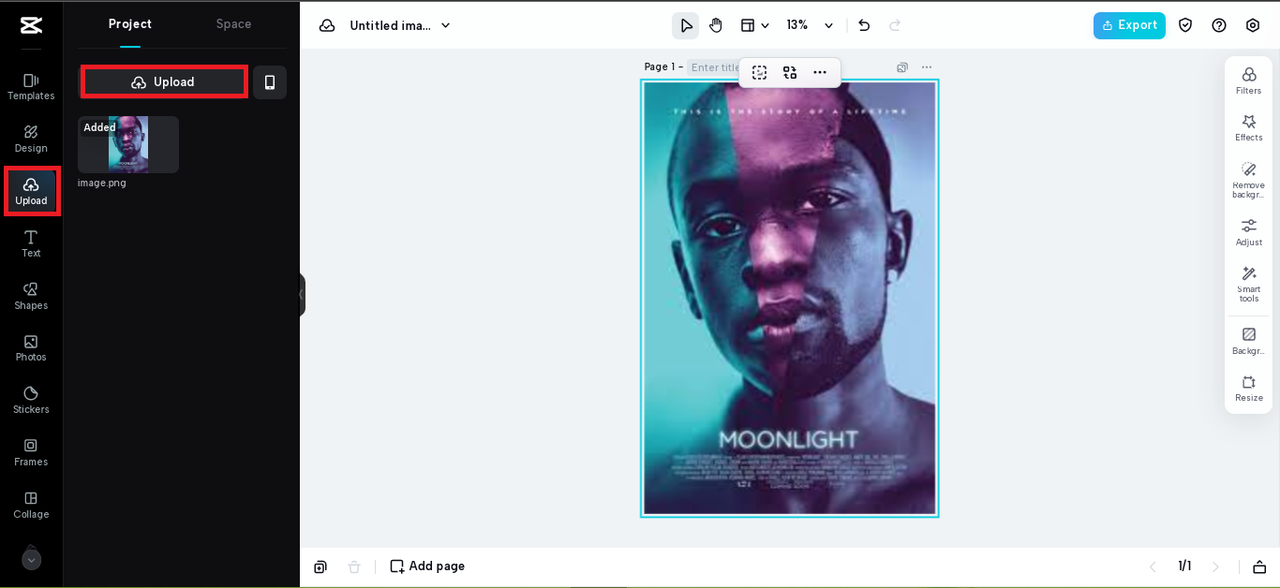The height and width of the screenshot is (588, 1280).
Task: Click the Add page button
Action: 427,566
